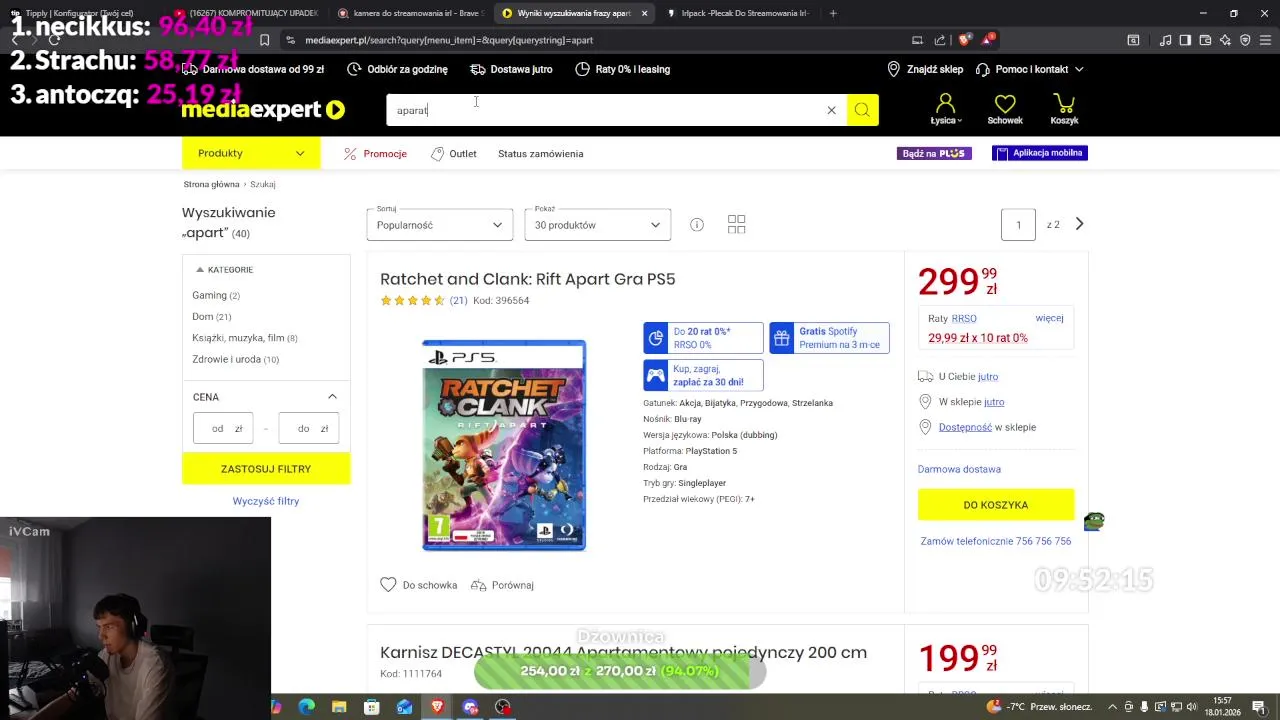Click the maximum price do field

tap(309, 428)
